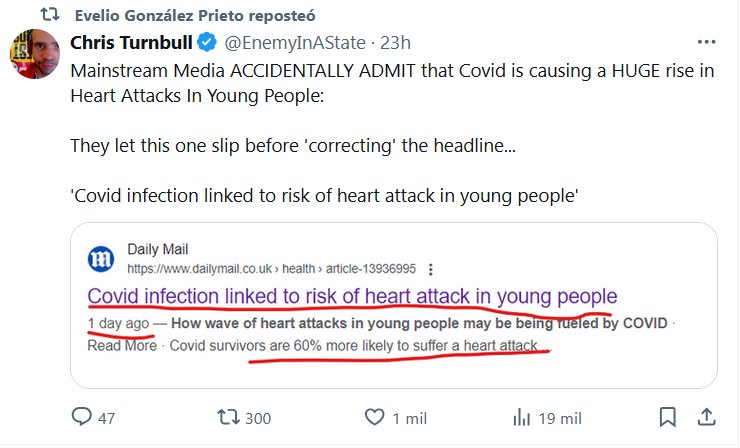
Task: Like the tweet with heart icon
Action: [x=375, y=416]
